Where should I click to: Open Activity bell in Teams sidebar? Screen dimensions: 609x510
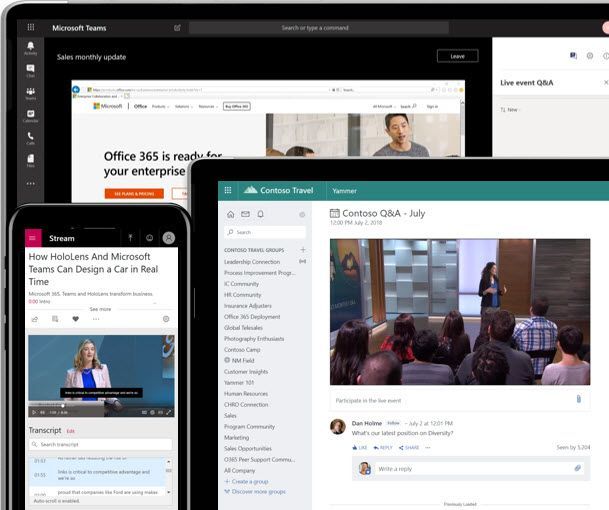point(31,48)
